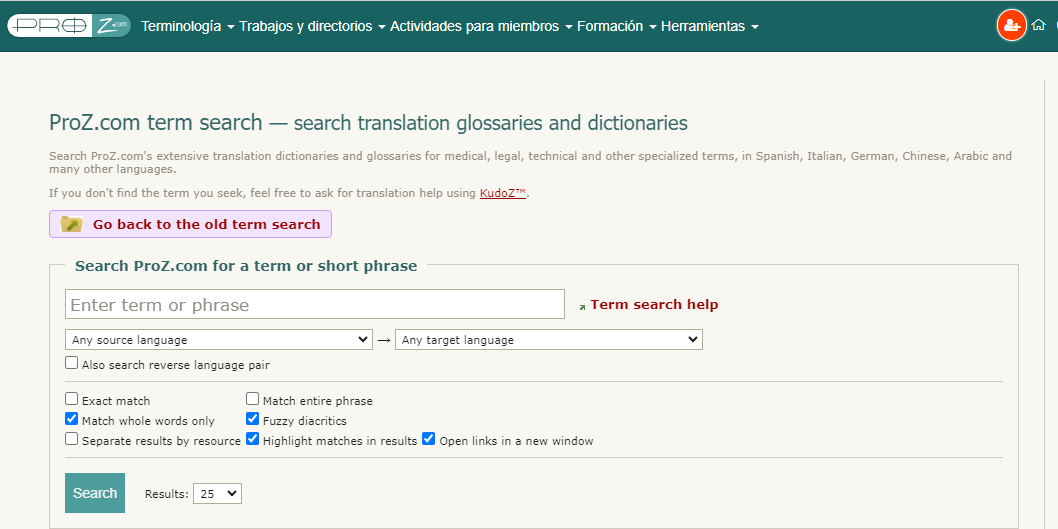1058x529 pixels.
Task: Open the Herramientas menu
Action: point(709,26)
